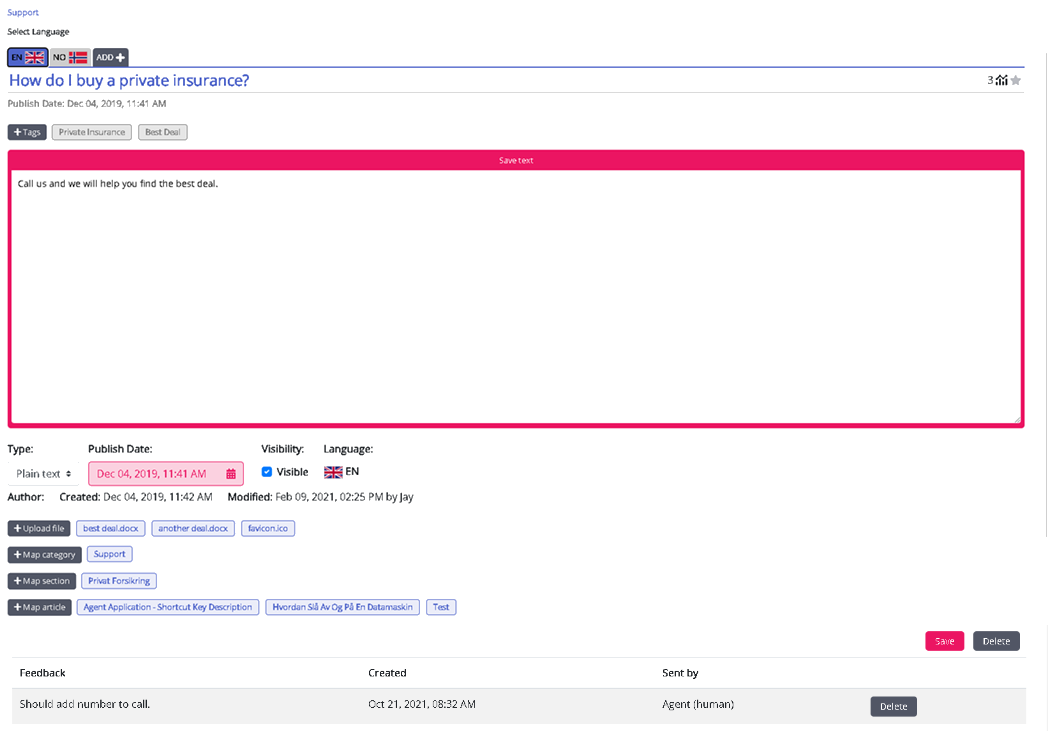
Task: Open the Plain text type dropdown
Action: [x=43, y=474]
